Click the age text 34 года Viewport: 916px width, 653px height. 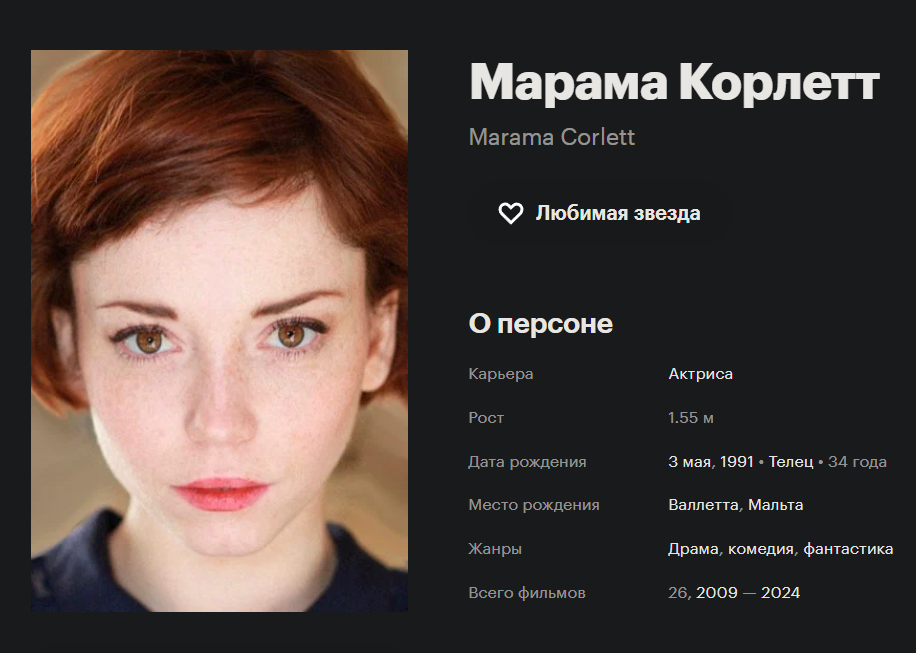pyautogui.click(x=857, y=461)
